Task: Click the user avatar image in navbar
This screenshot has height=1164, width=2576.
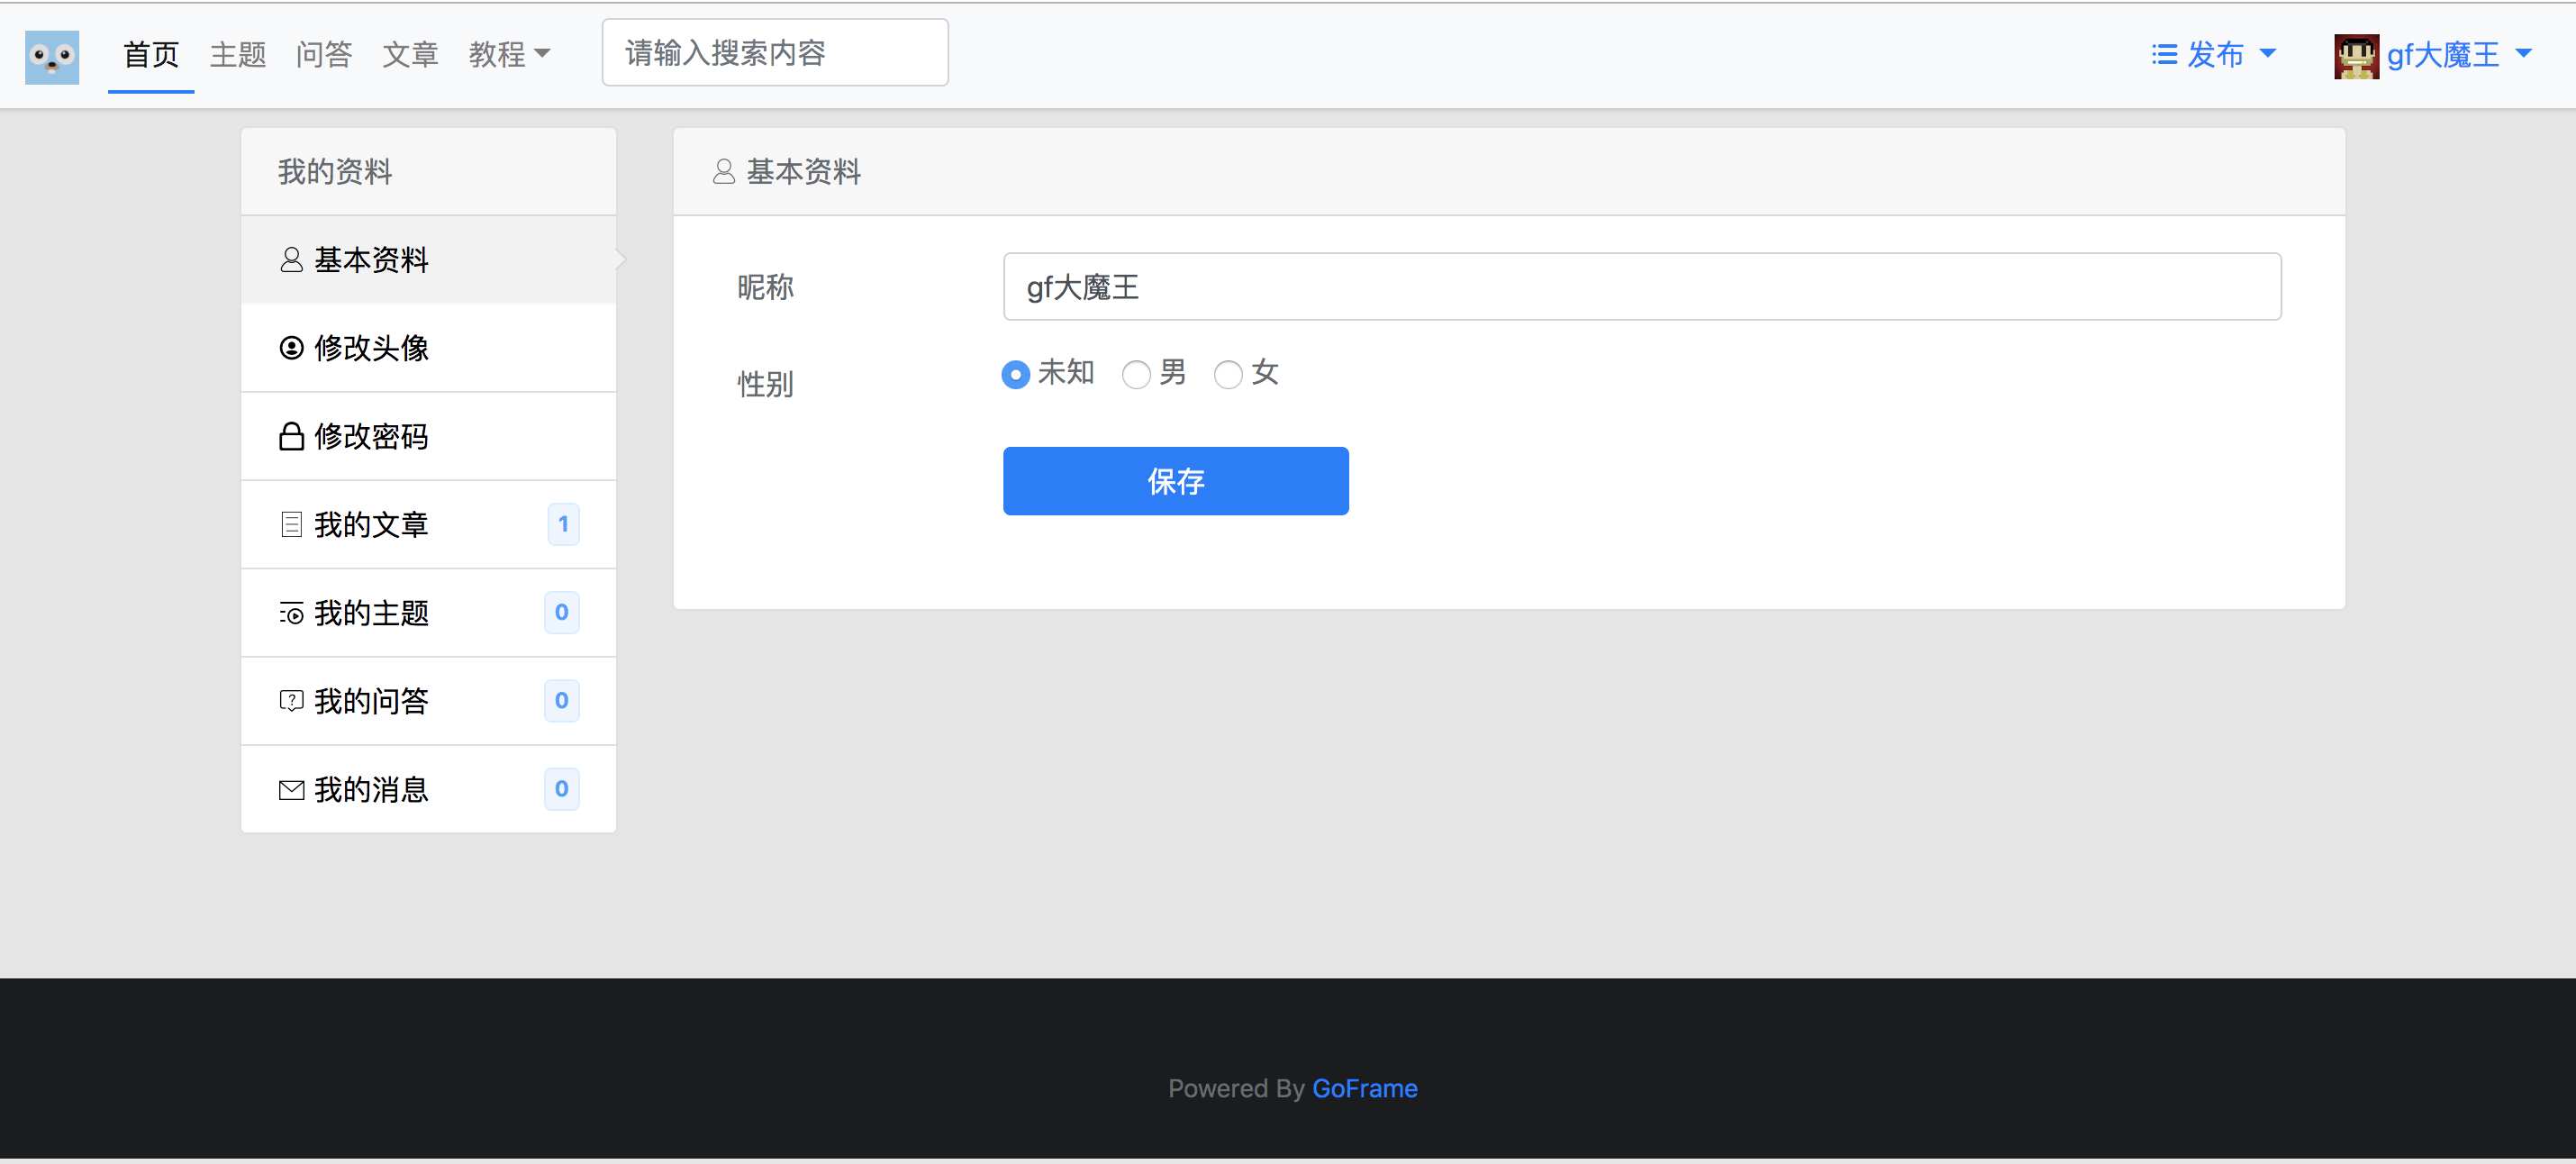Action: 2355,56
